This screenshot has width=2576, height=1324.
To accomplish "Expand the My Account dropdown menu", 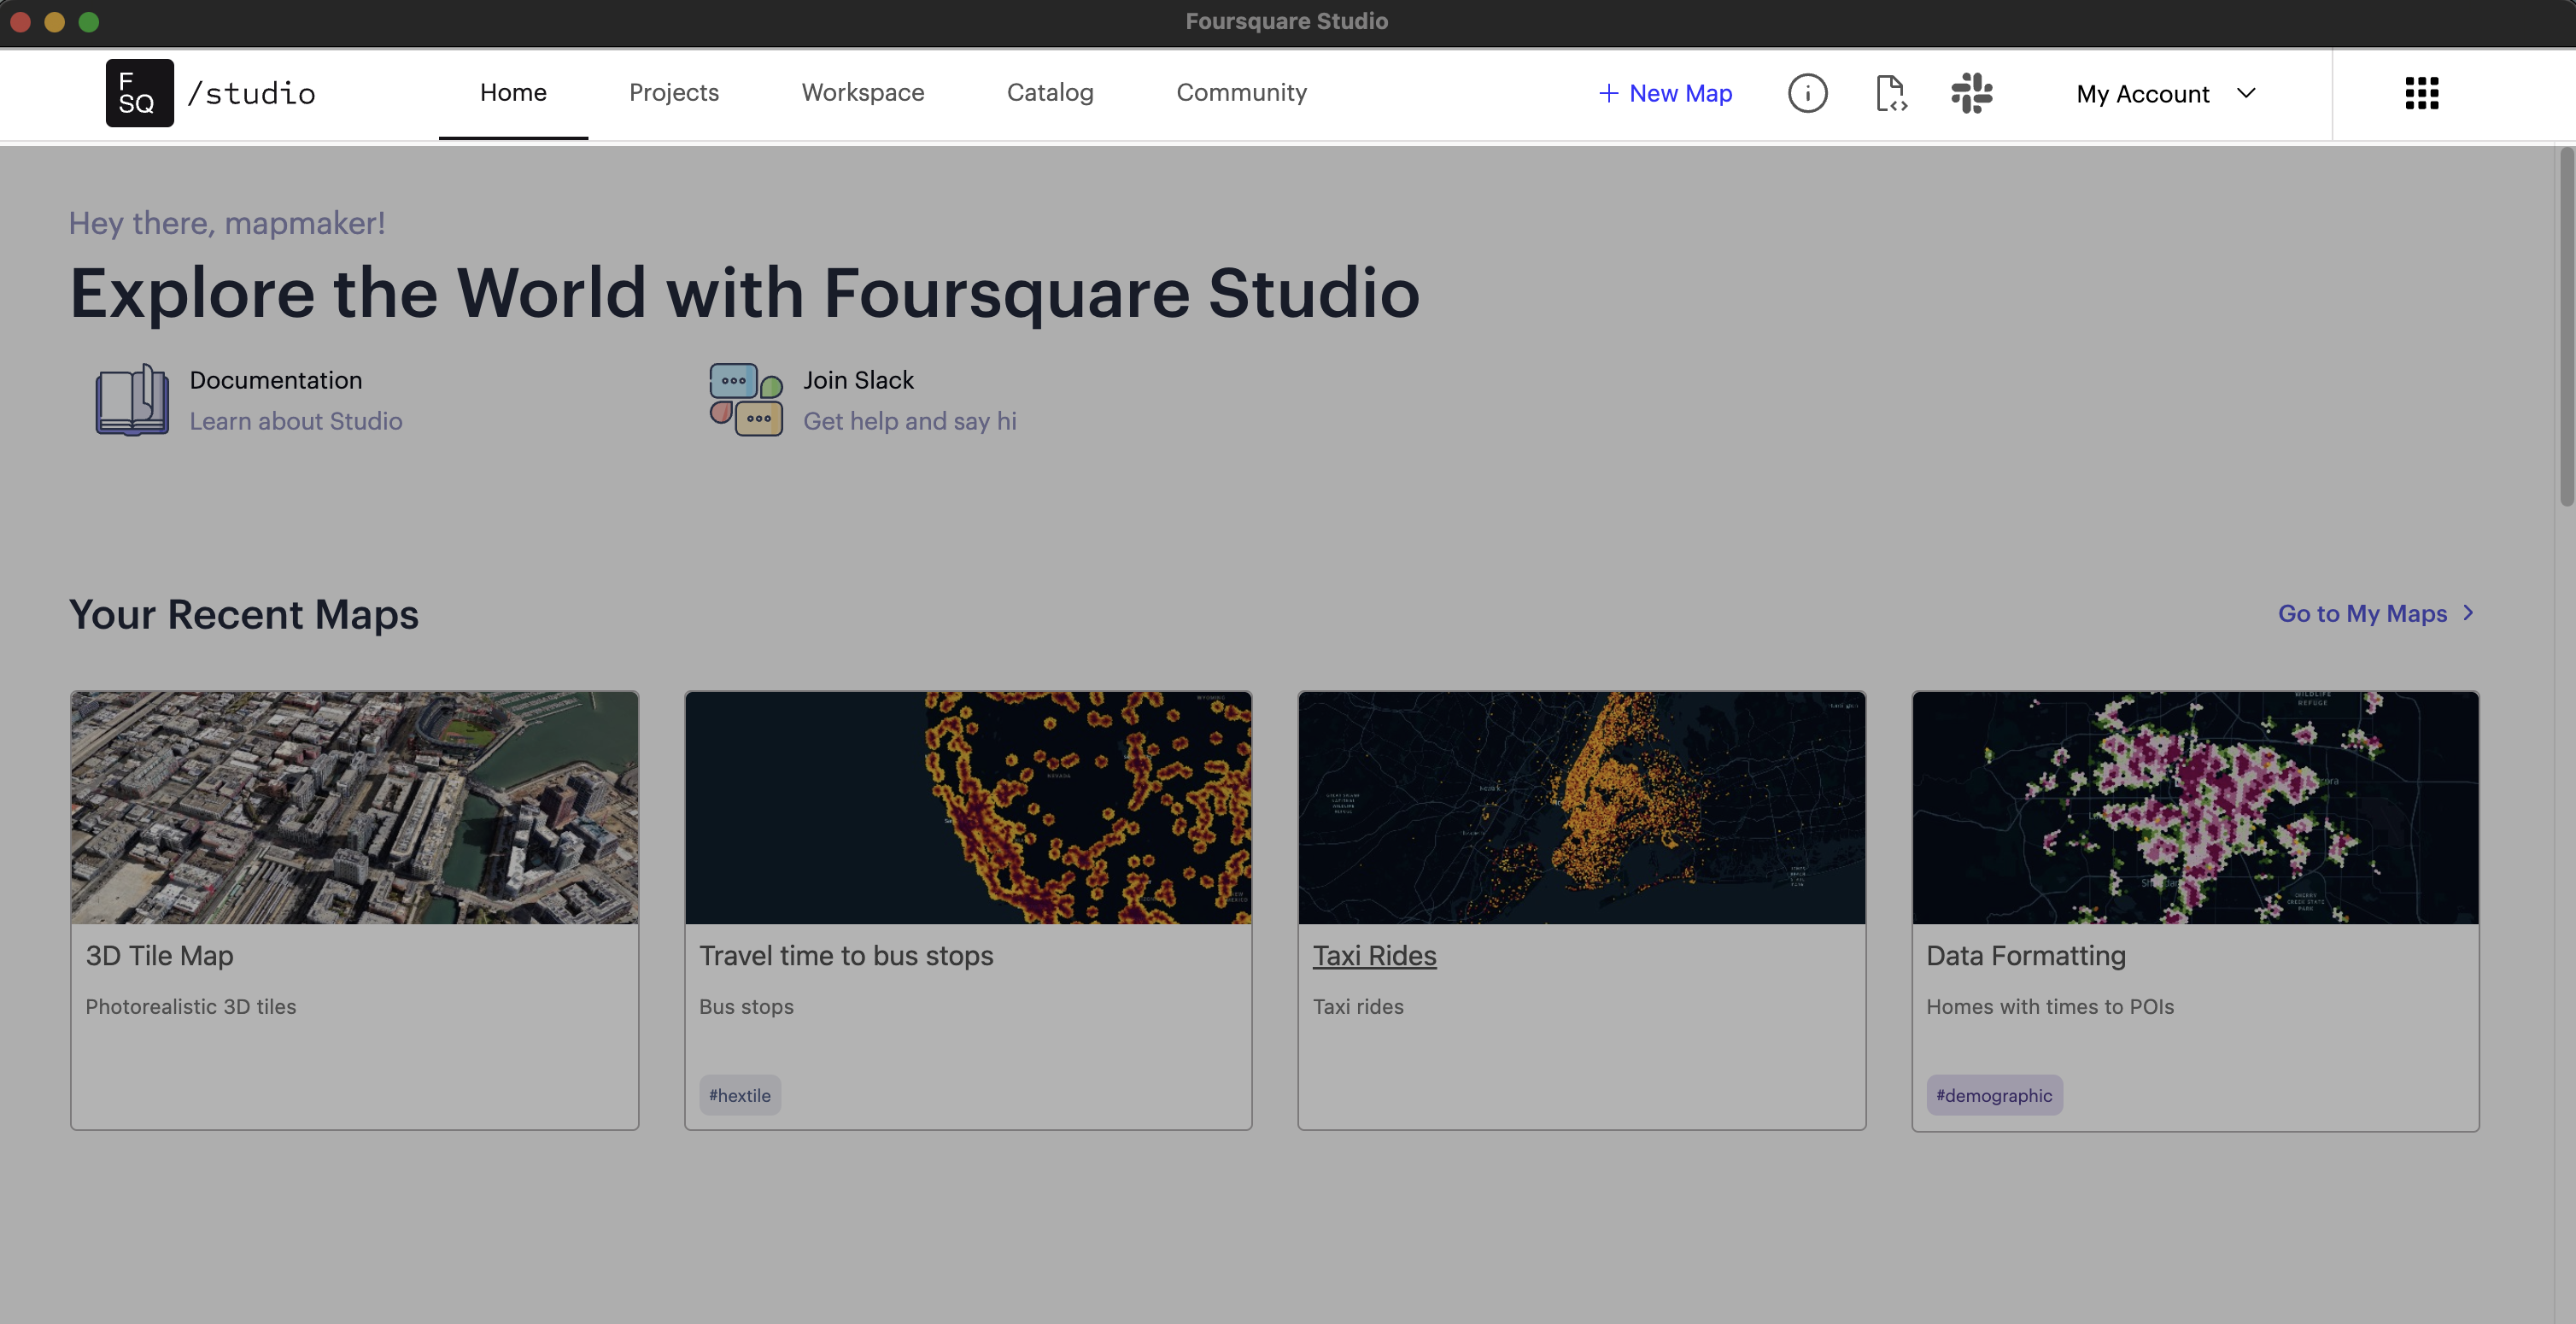I will coord(2166,93).
